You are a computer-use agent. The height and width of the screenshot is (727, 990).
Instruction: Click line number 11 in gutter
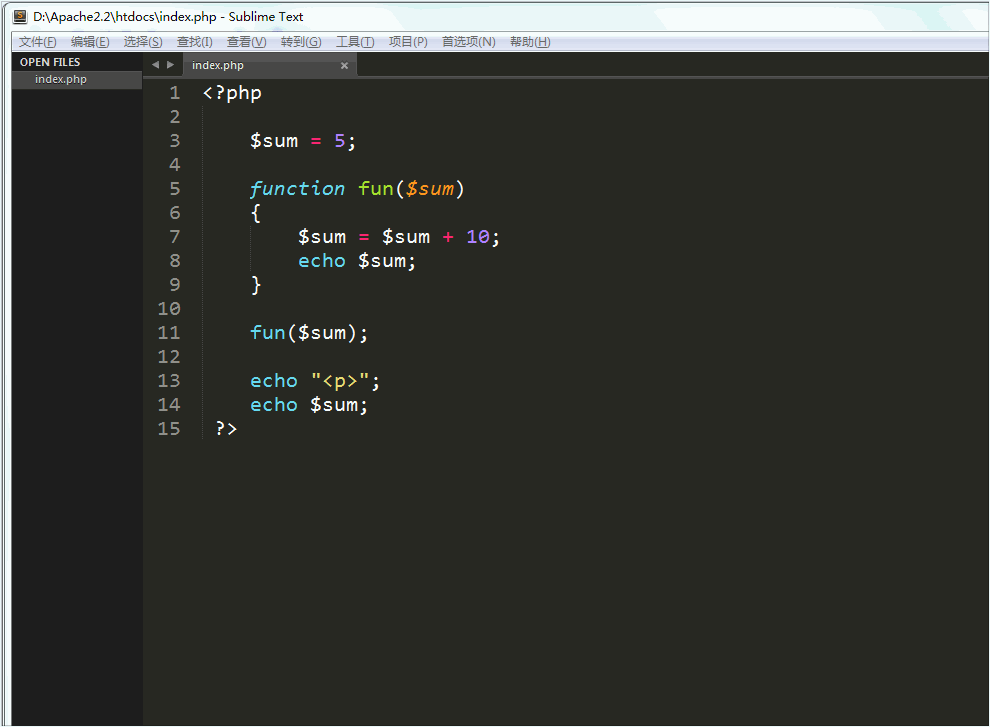point(169,333)
